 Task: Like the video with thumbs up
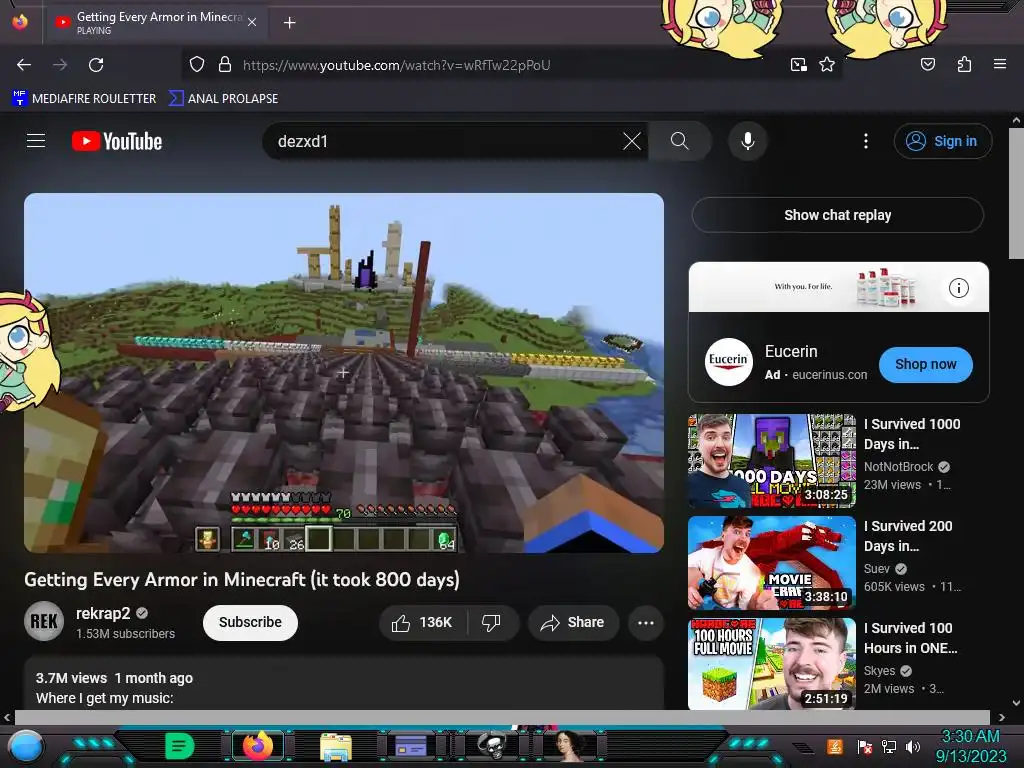click(x=422, y=623)
